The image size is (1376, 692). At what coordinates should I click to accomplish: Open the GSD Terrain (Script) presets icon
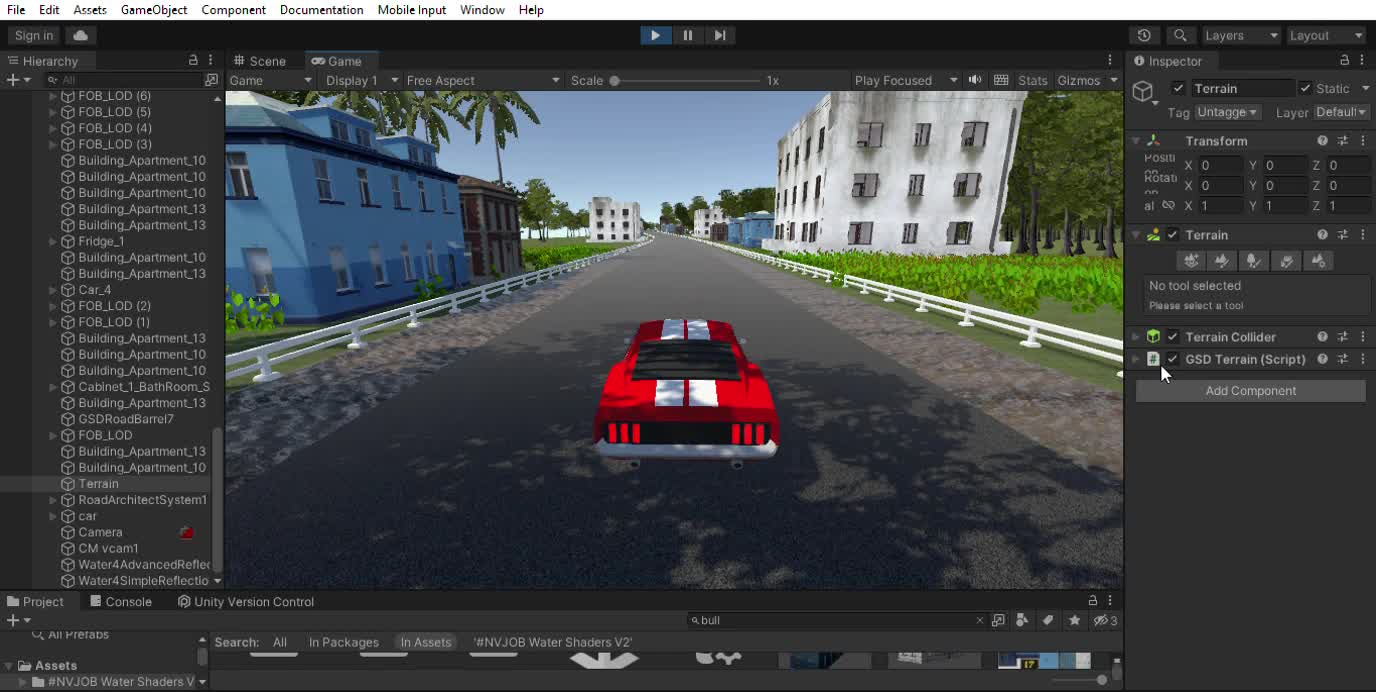pos(1343,359)
